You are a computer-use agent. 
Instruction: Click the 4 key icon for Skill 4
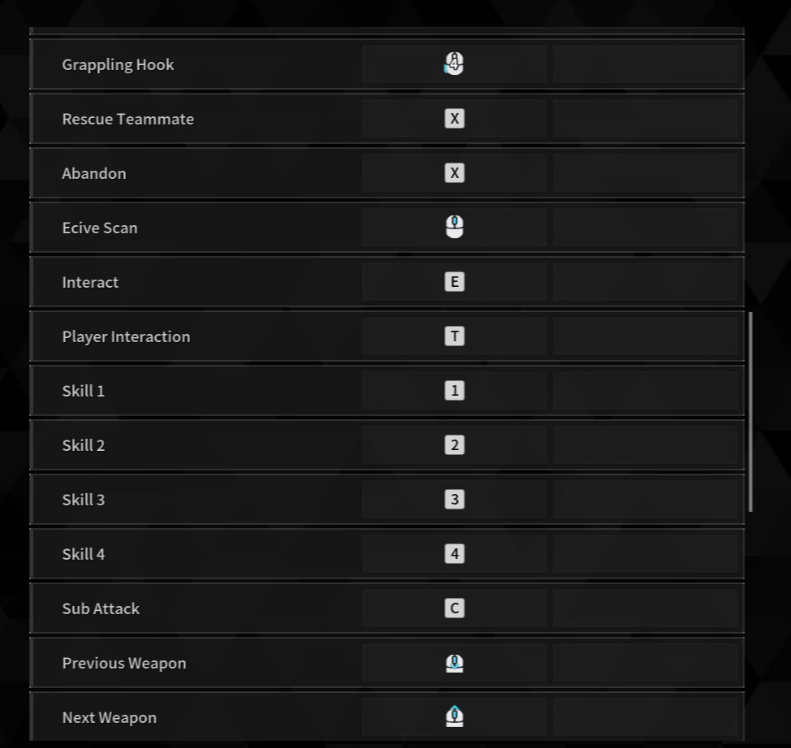click(454, 554)
